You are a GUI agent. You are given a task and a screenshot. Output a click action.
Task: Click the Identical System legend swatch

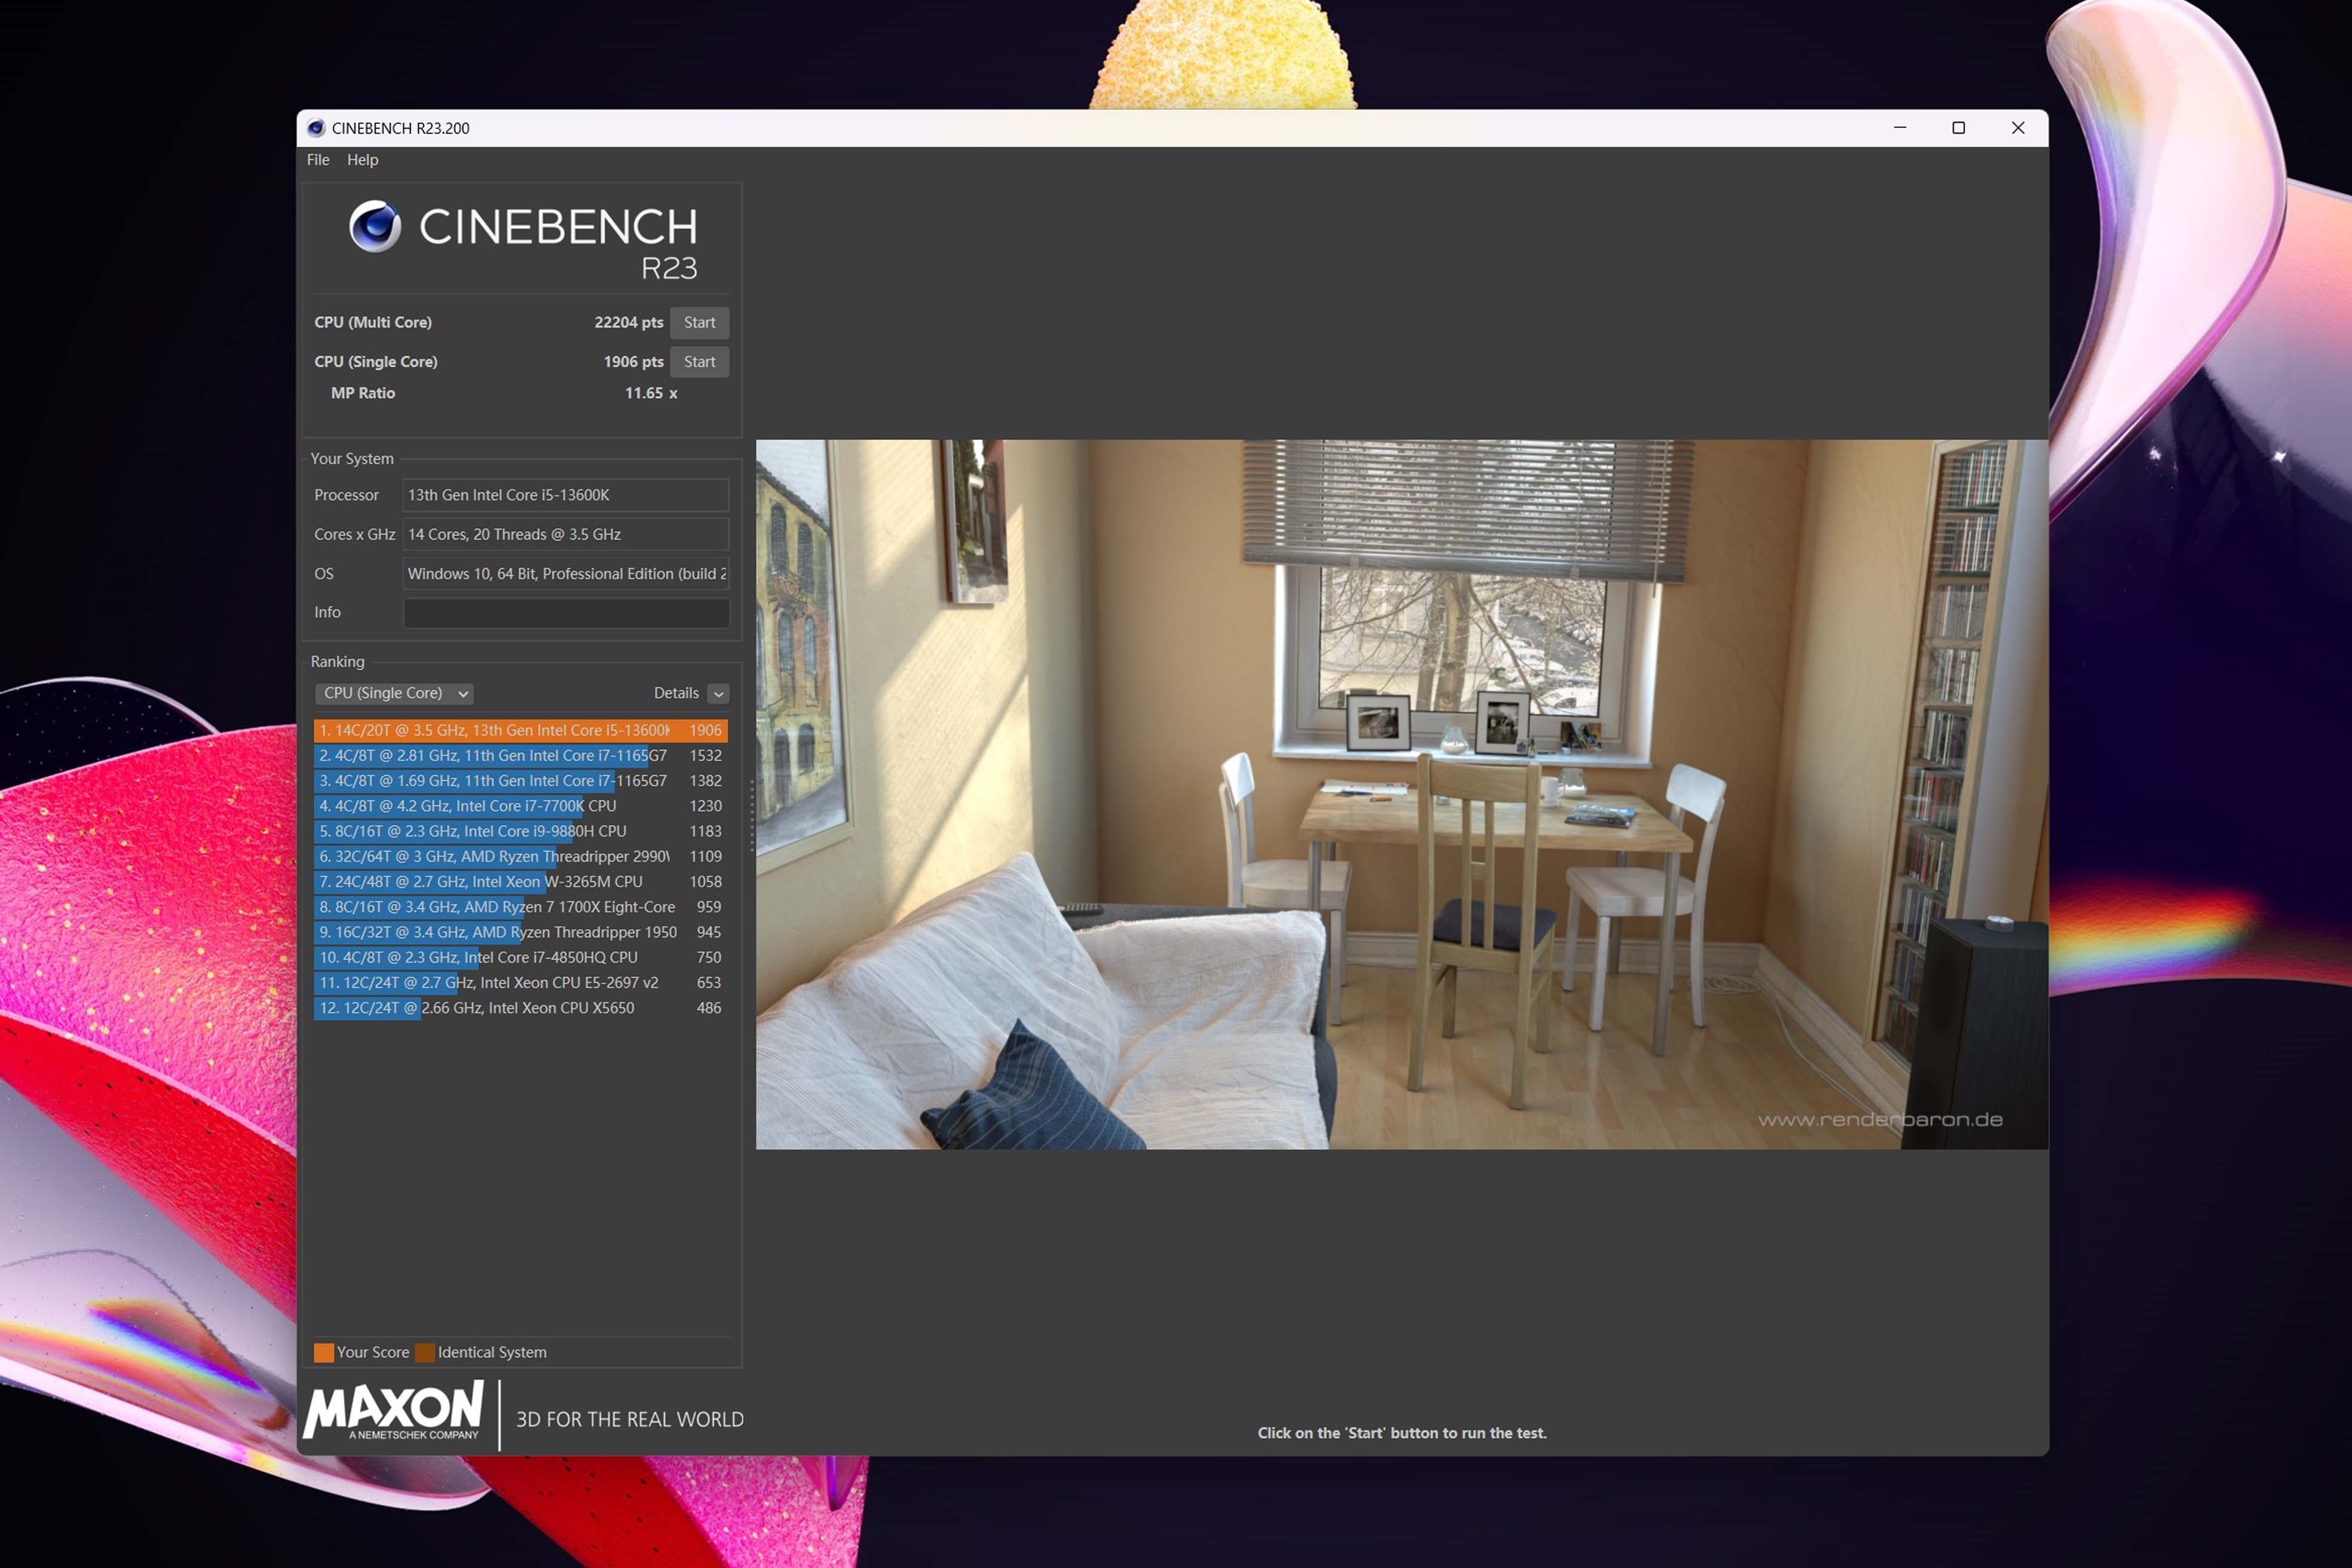[425, 1352]
